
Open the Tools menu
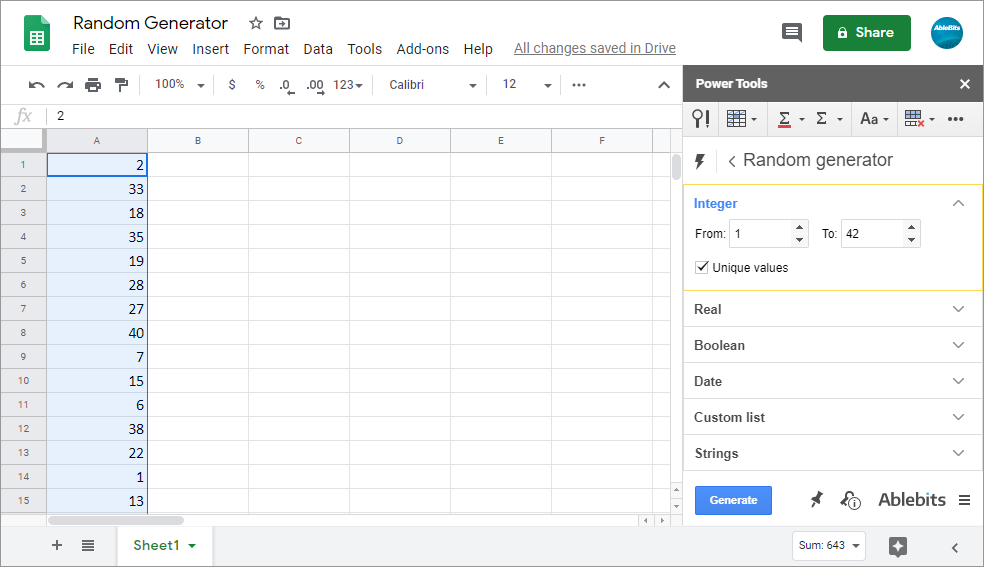[365, 49]
